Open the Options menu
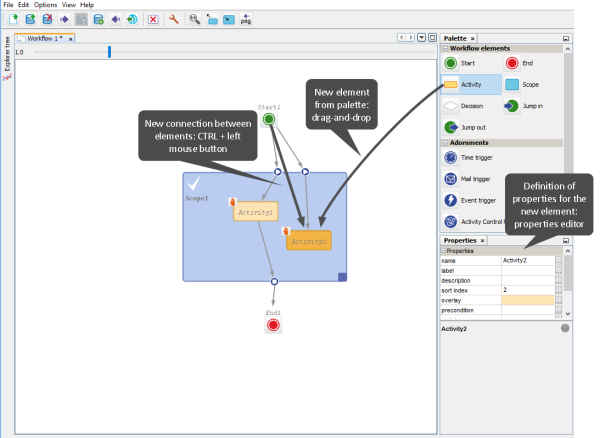The image size is (600, 438). 45,5
